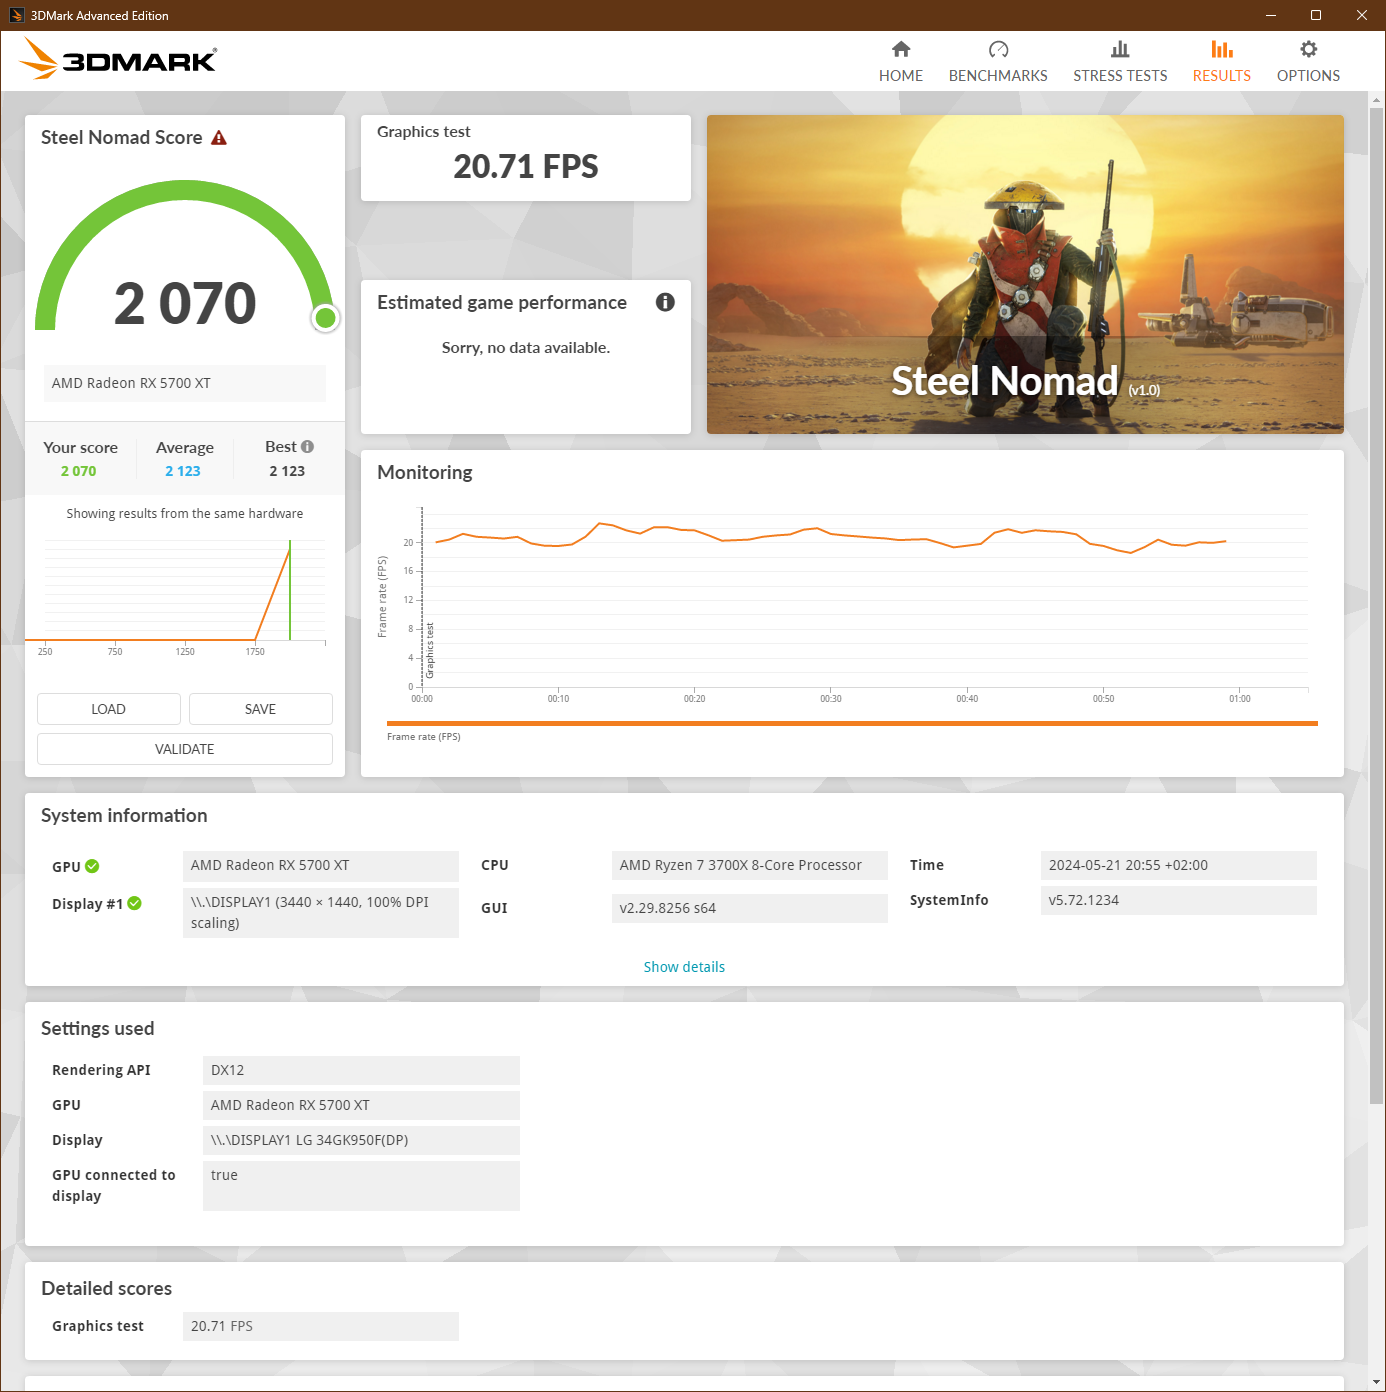The image size is (1386, 1392).
Task: Click the green check icon next to GPU
Action: click(92, 866)
